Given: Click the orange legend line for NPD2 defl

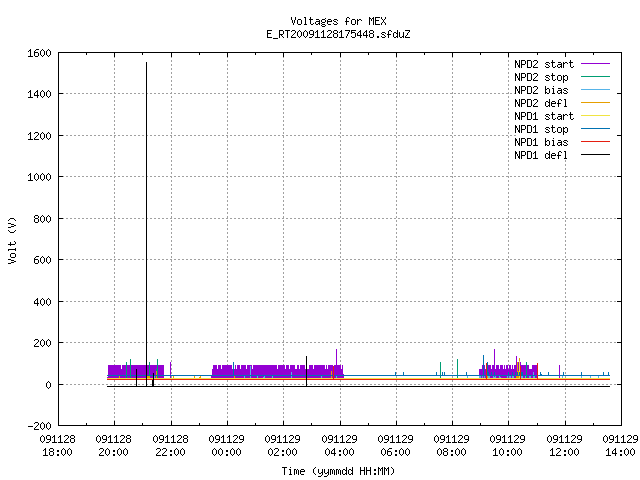Looking at the screenshot, I should [x=596, y=103].
